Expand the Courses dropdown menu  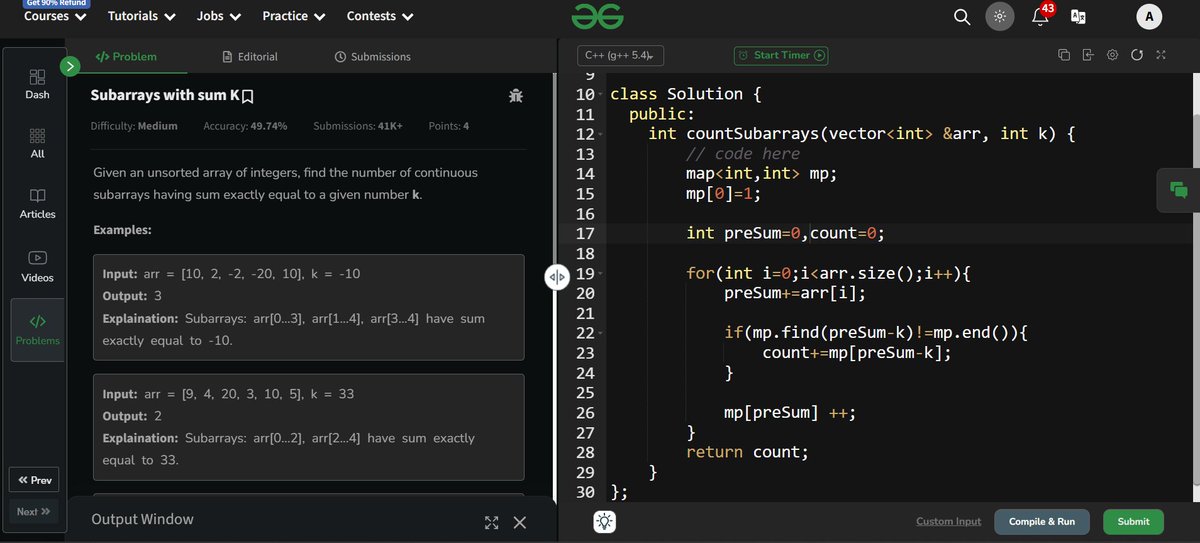[x=55, y=16]
